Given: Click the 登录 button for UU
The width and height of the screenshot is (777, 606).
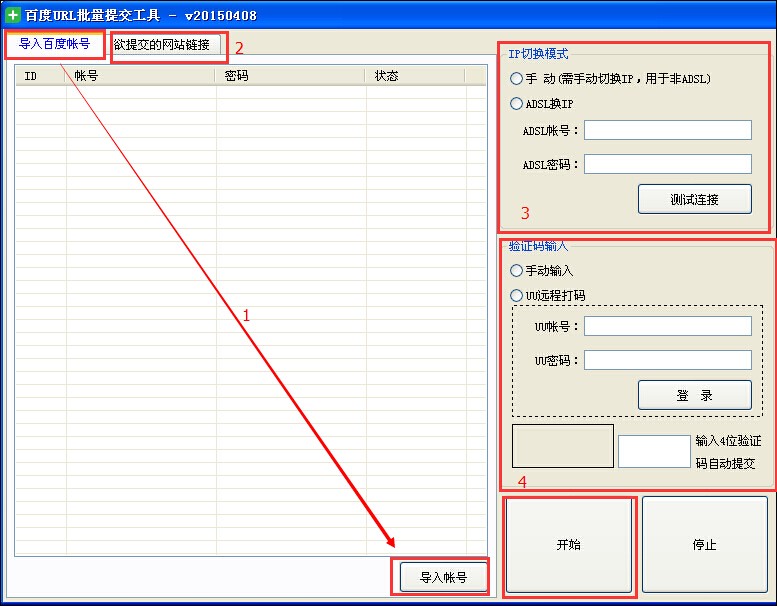Looking at the screenshot, I should click(695, 395).
